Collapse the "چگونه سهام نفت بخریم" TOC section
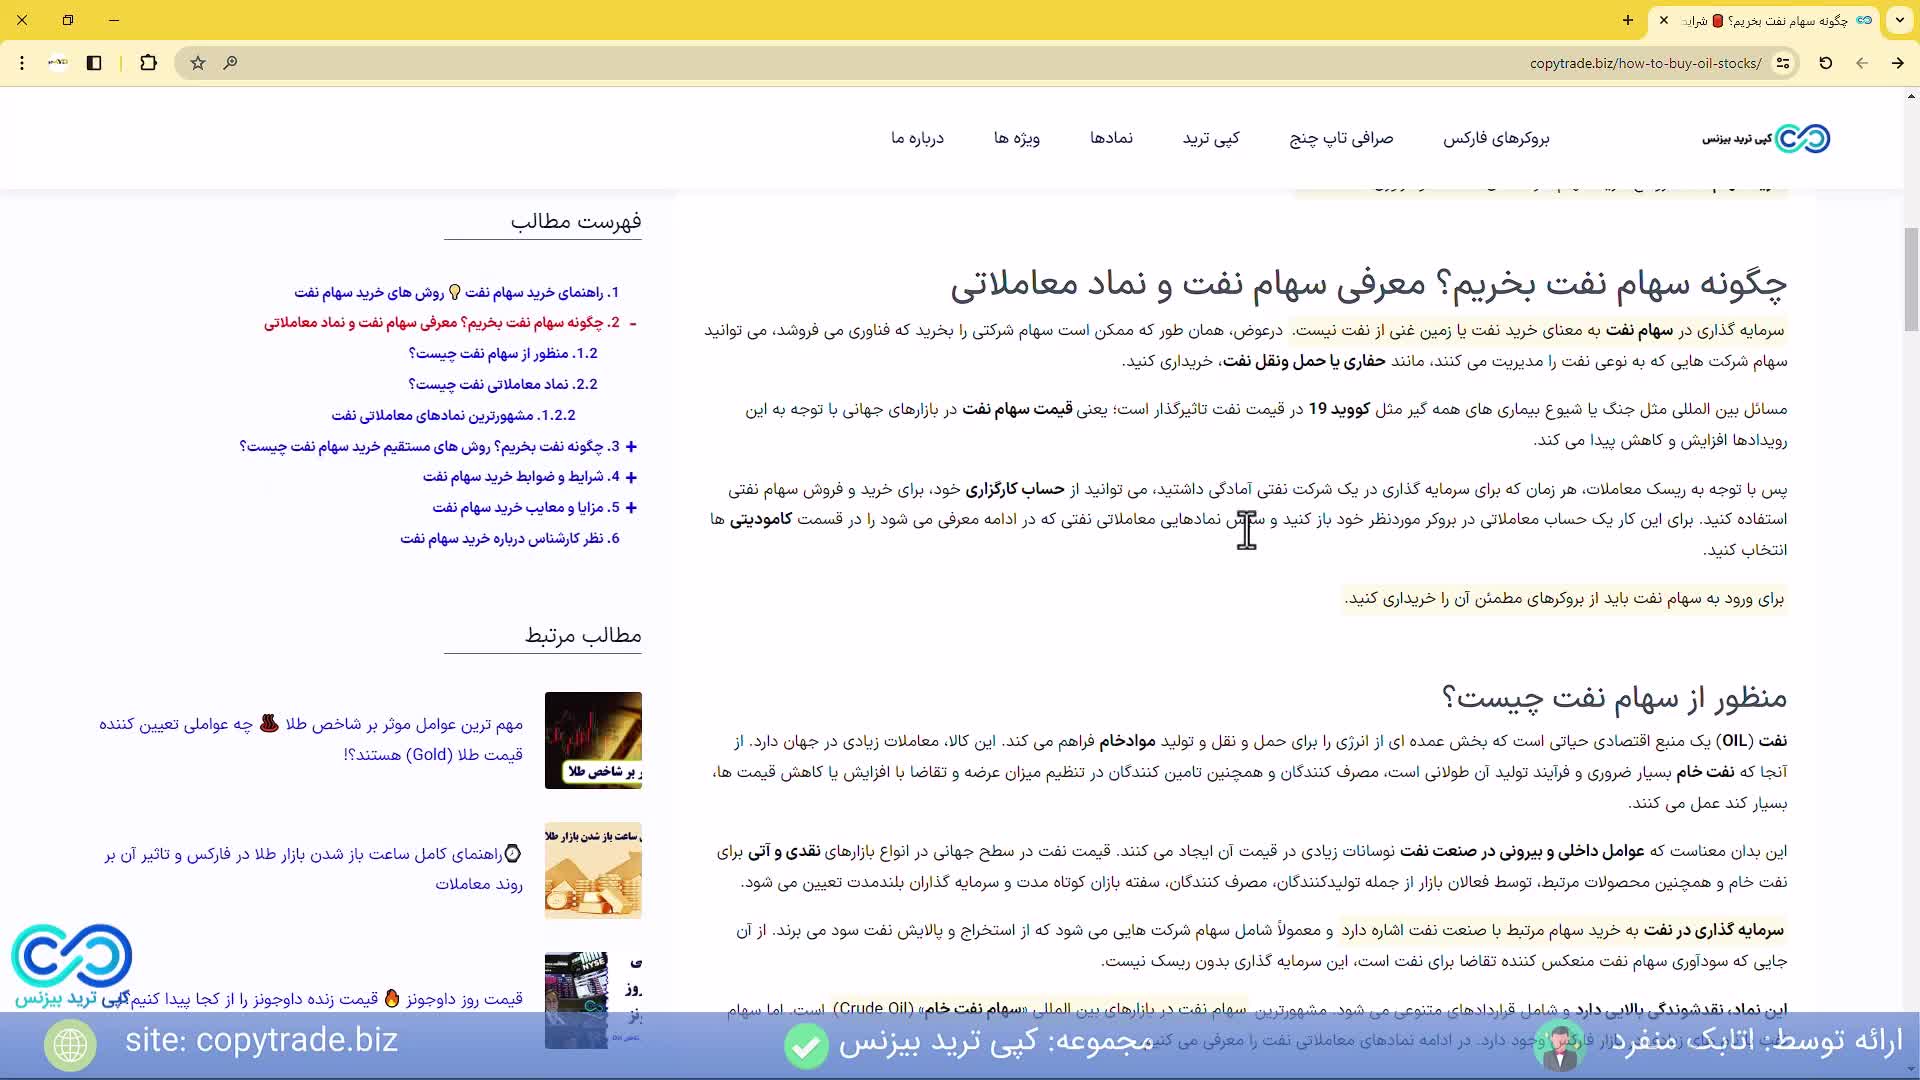Viewport: 1920px width, 1080px height. [x=633, y=322]
